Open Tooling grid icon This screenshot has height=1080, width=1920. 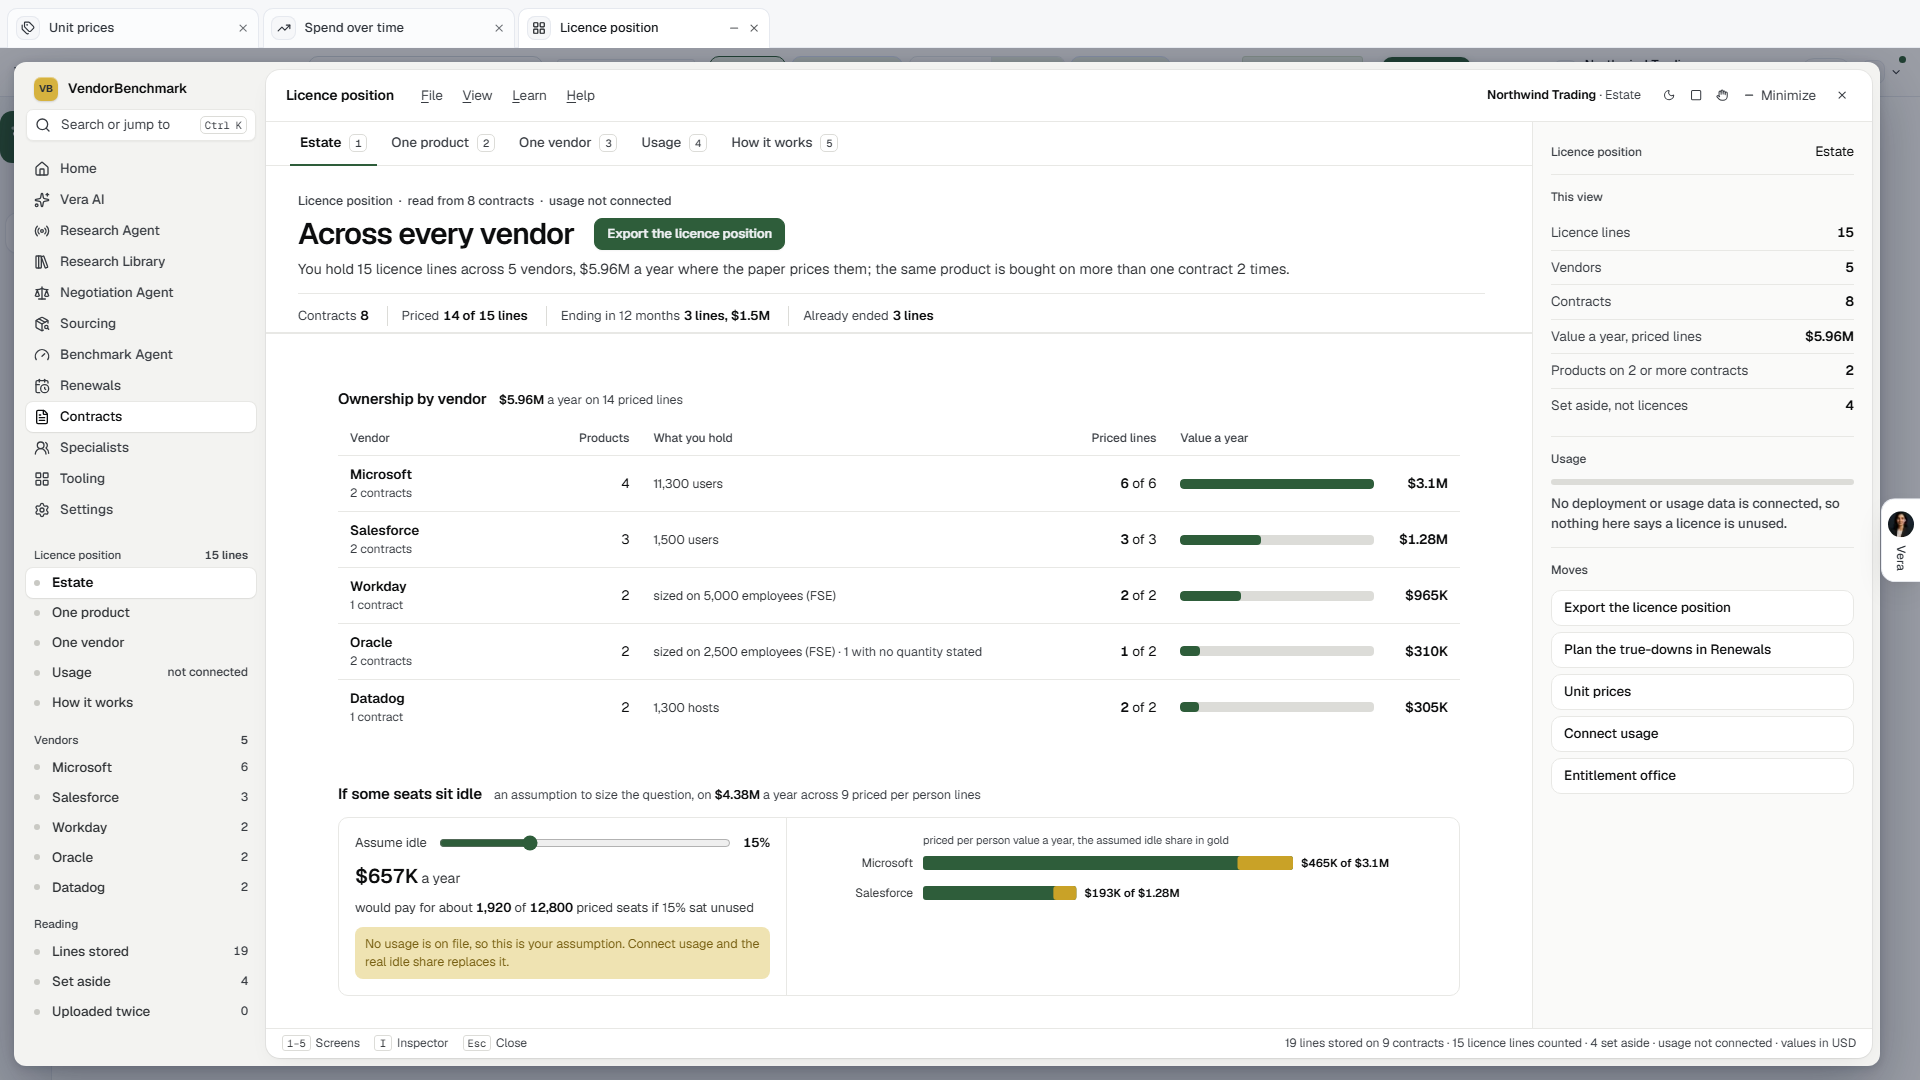click(x=42, y=479)
